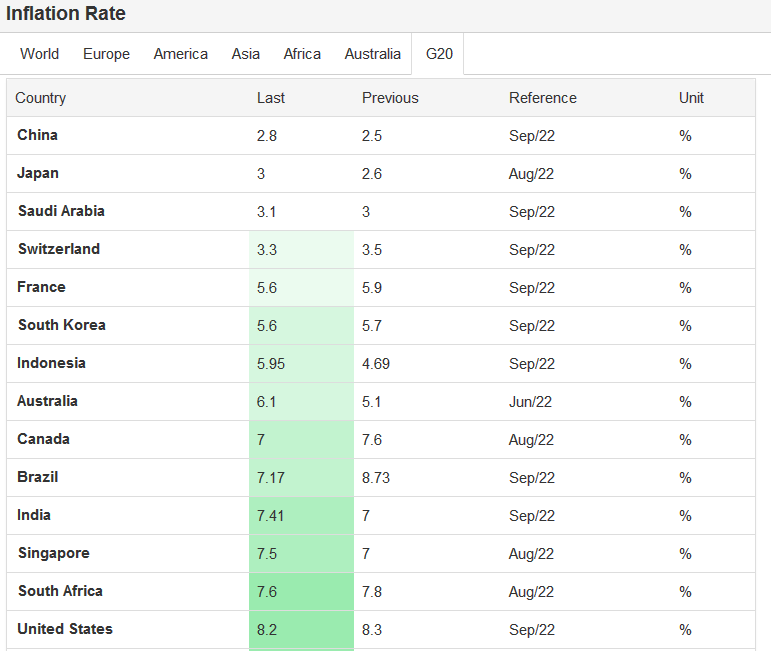The width and height of the screenshot is (771, 651).
Task: Click Indonesia's last value 5.95
Action: pyautogui.click(x=270, y=364)
